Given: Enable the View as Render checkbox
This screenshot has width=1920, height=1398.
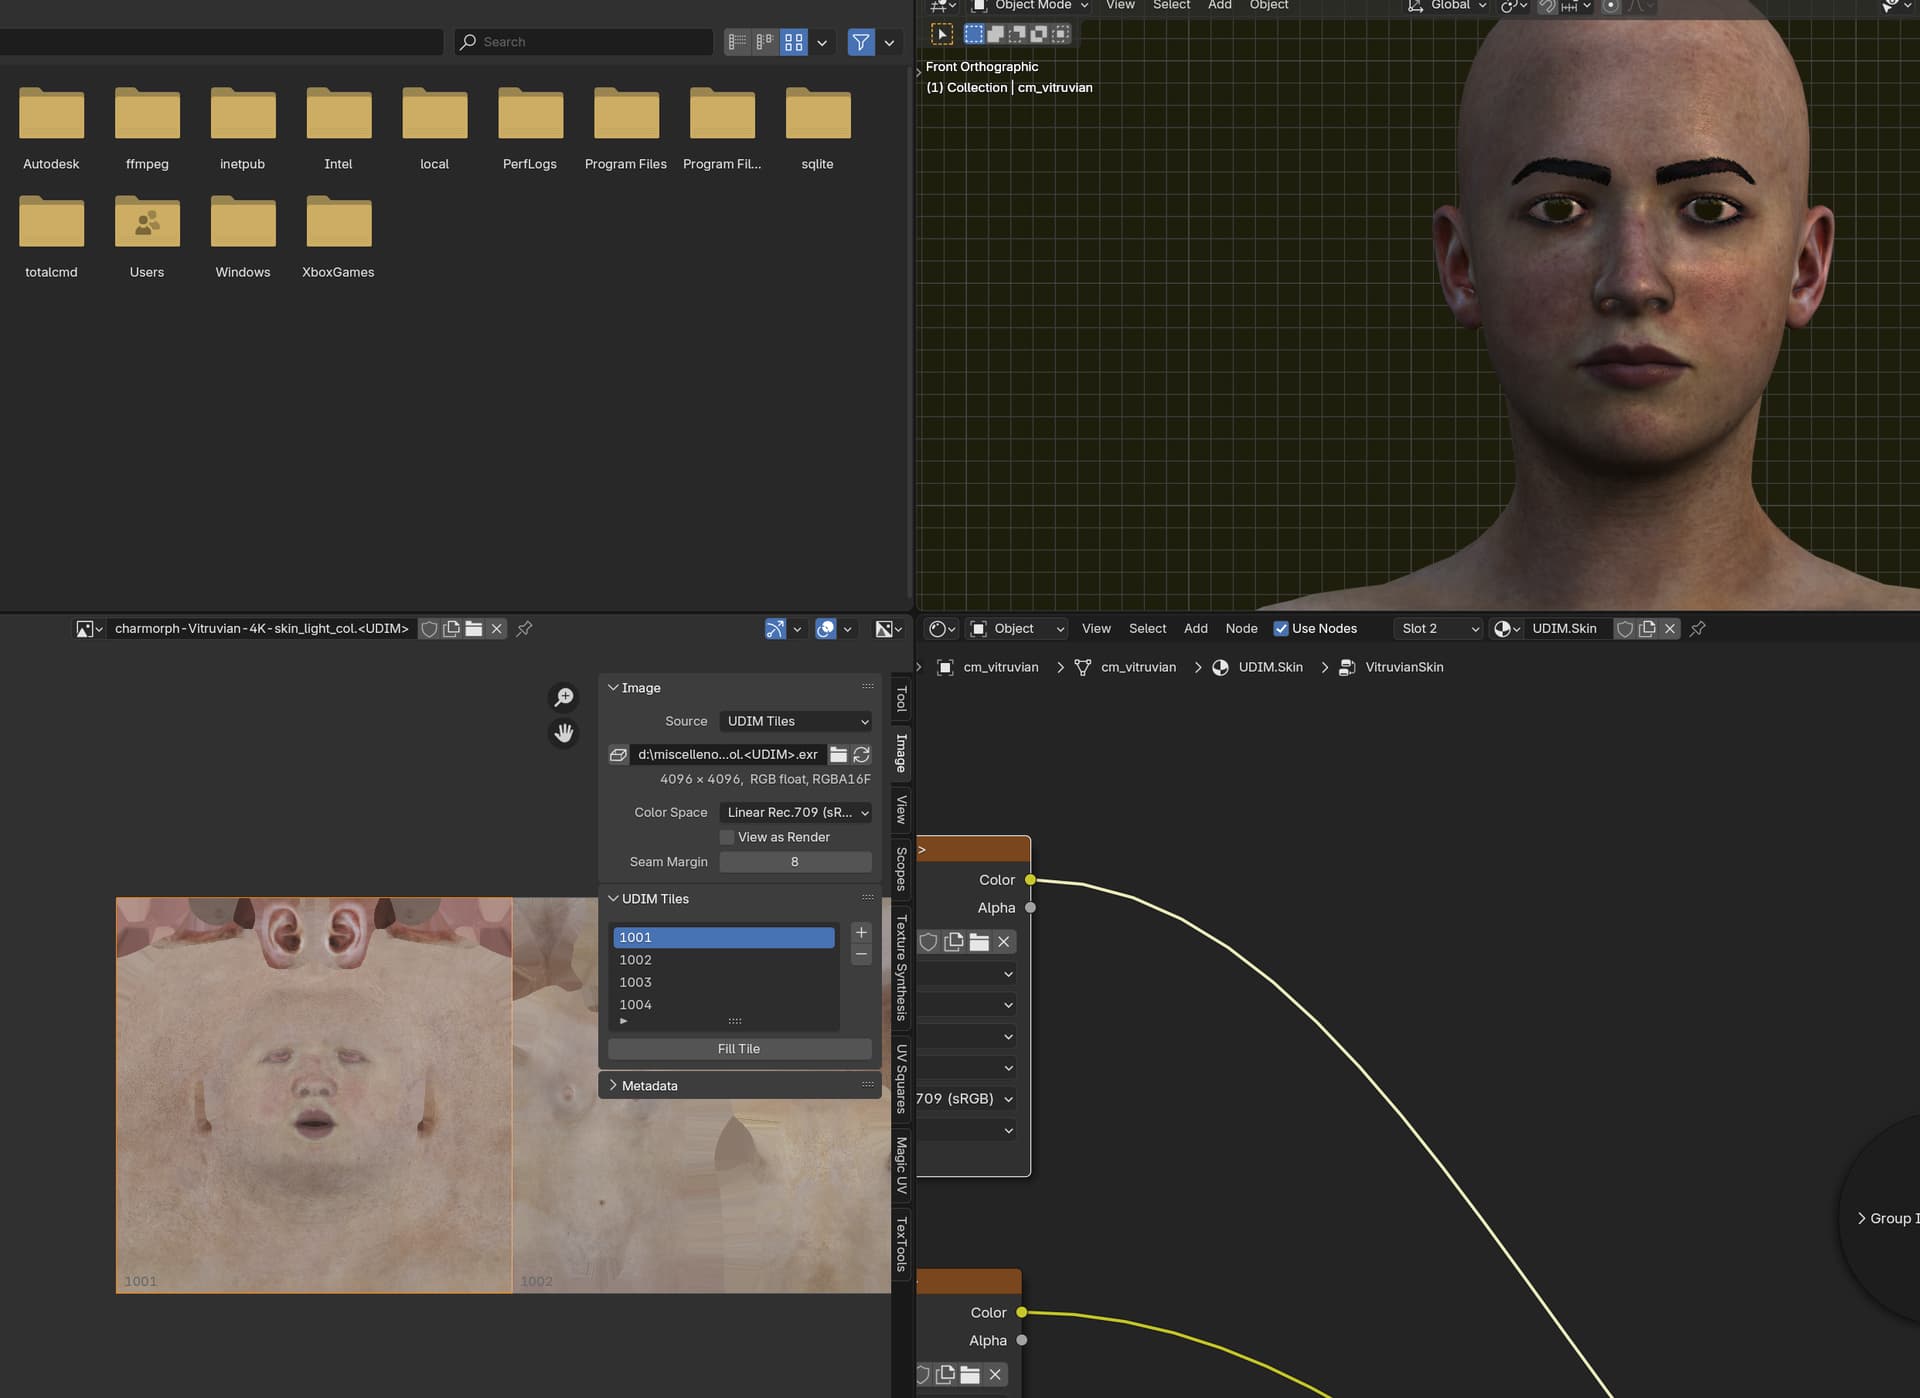Looking at the screenshot, I should tap(727, 838).
